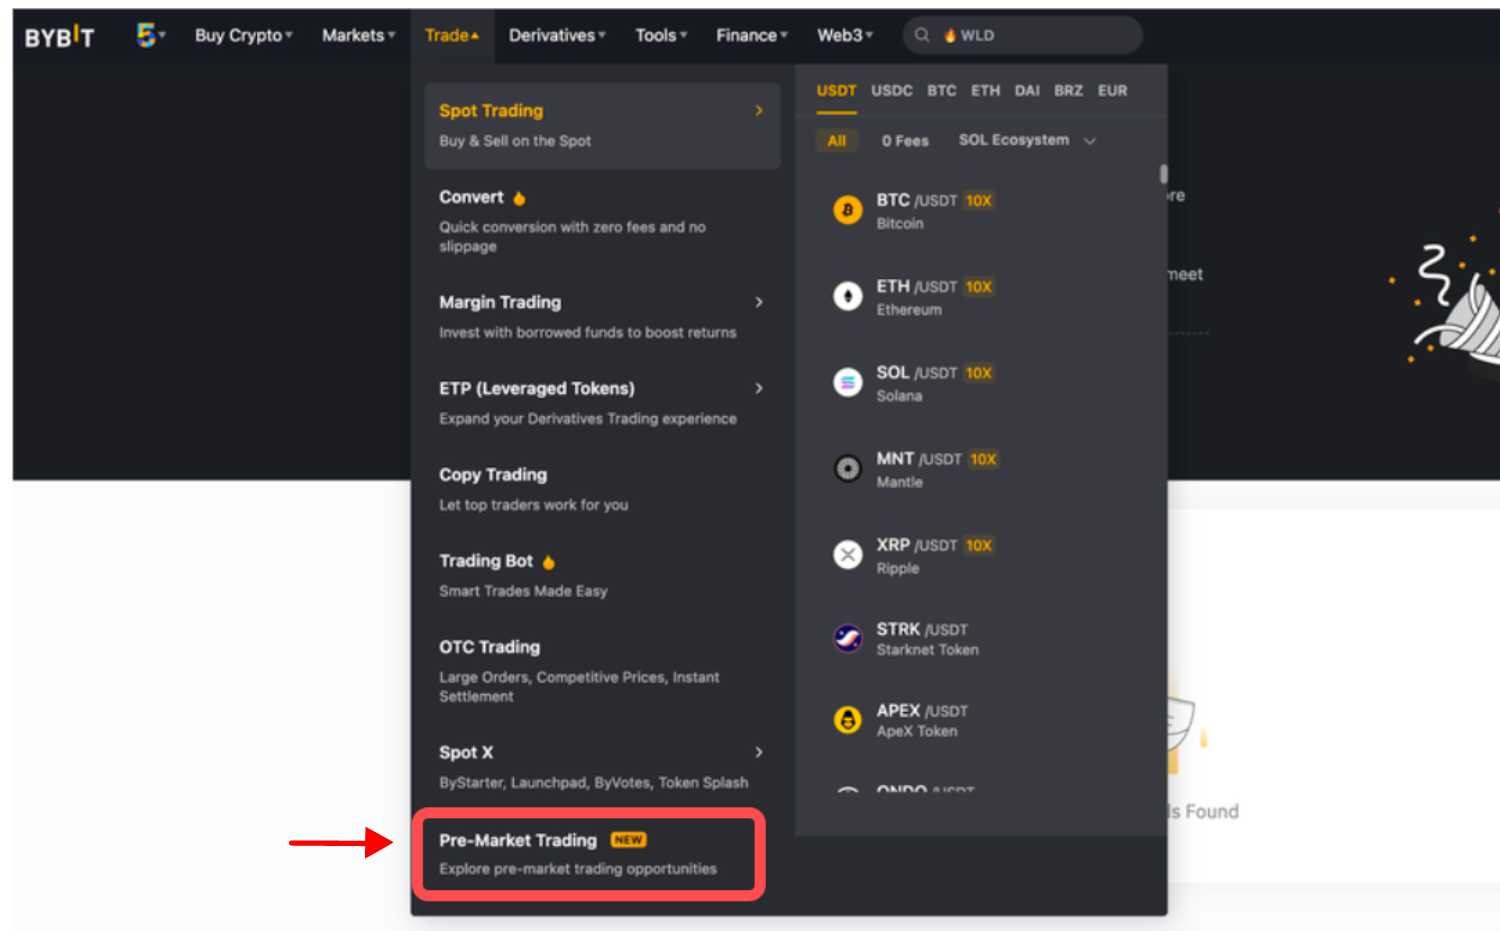Click the Mantle coin icon
Image resolution: width=1500 pixels, height=931 pixels.
(847, 468)
